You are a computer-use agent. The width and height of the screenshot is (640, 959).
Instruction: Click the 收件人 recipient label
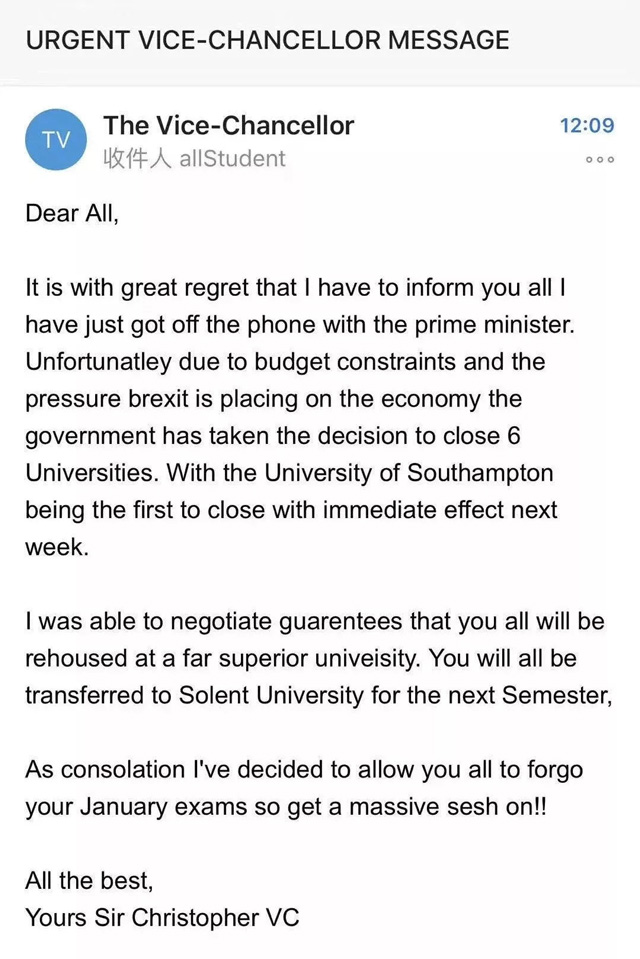click(x=137, y=158)
